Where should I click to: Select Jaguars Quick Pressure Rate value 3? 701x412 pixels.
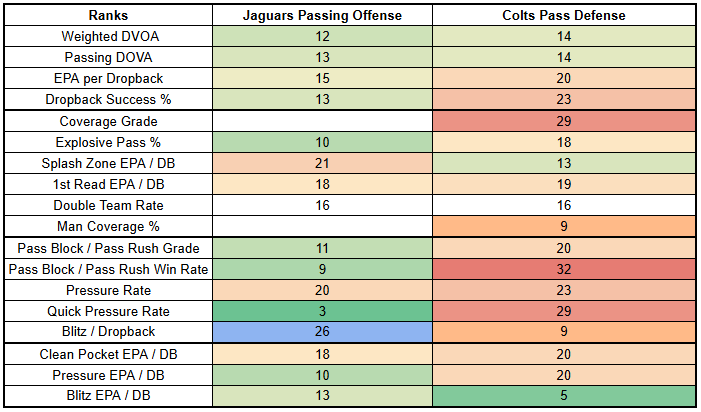323,312
